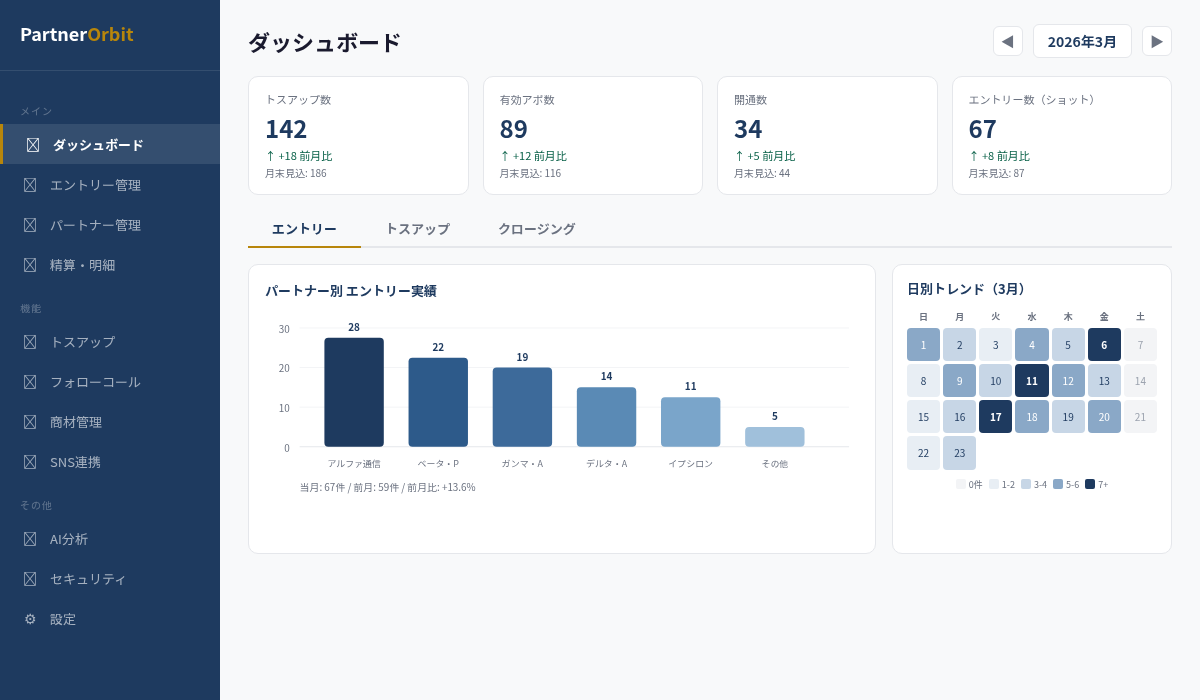This screenshot has width=1200, height=700.
Task: Go to previous month with left arrow
Action: tap(1007, 41)
